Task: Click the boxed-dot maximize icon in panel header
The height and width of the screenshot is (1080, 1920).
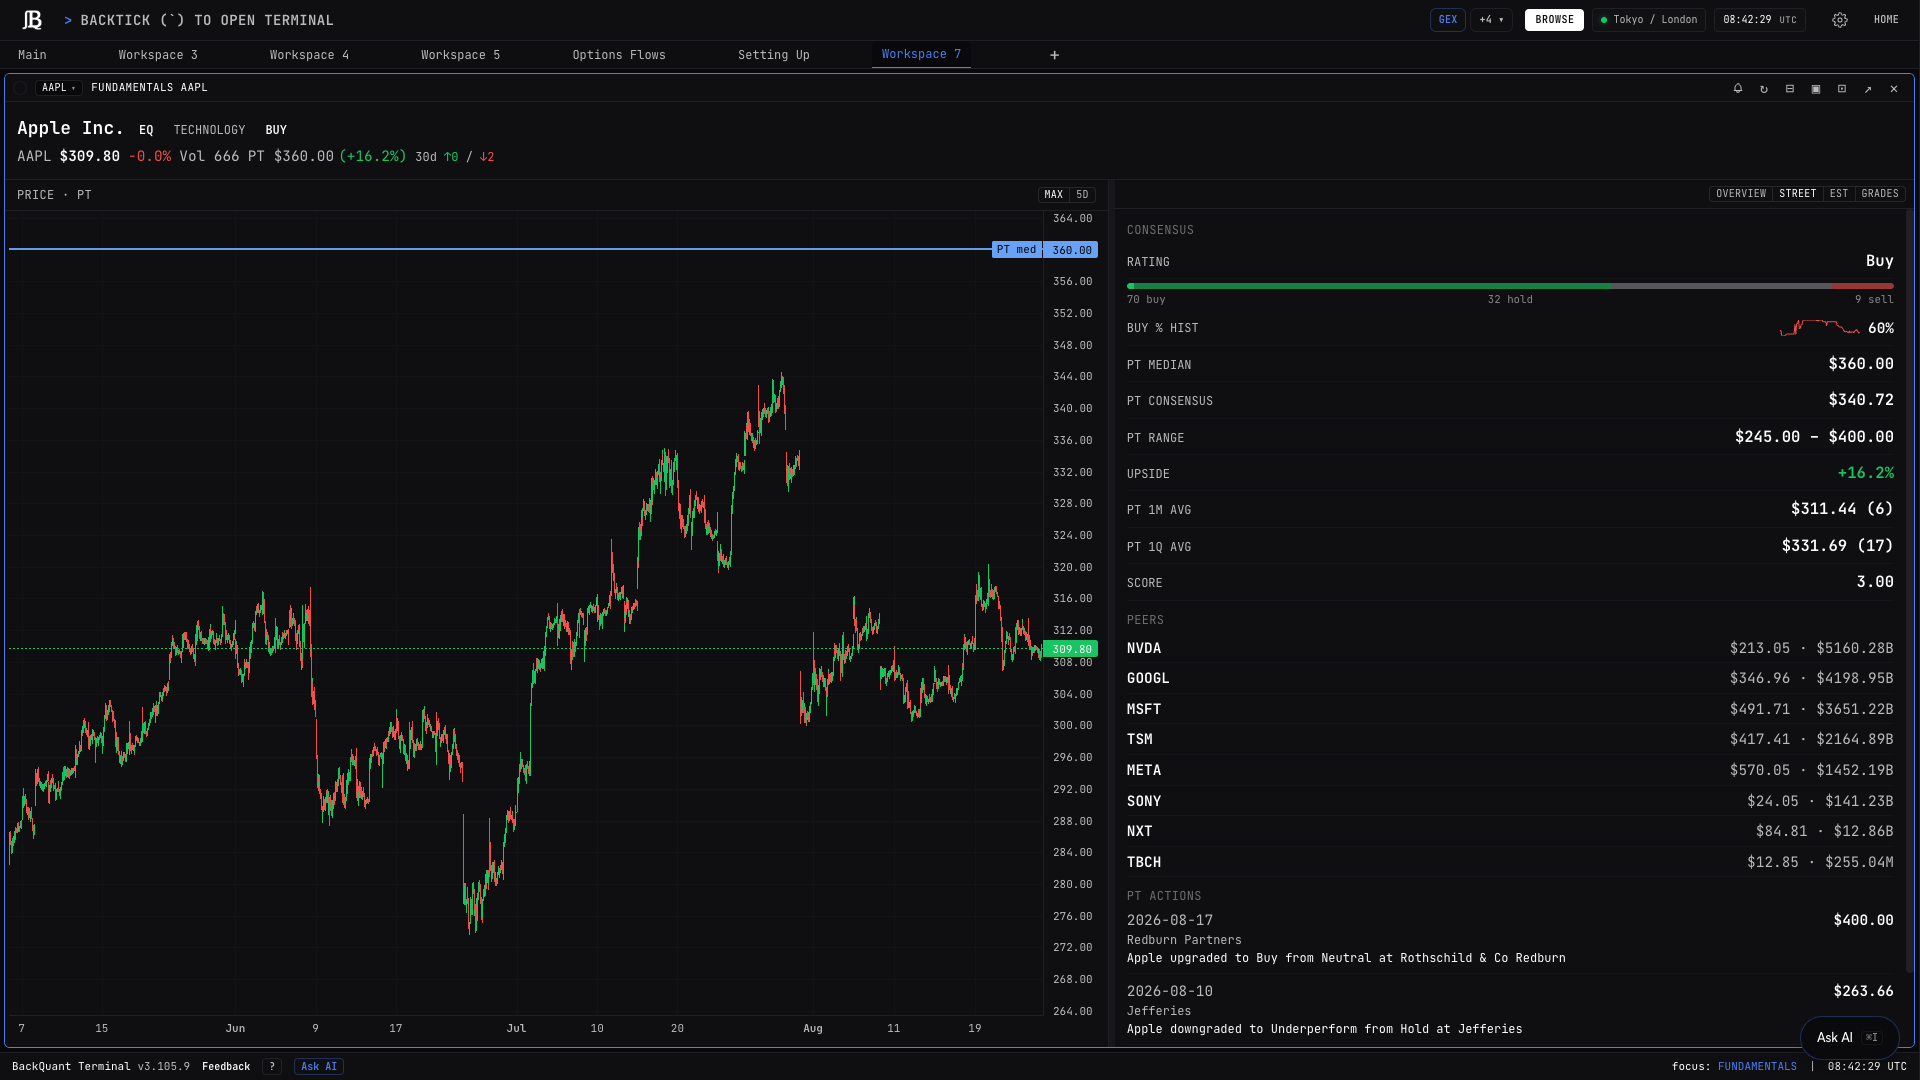Action: (x=1842, y=88)
